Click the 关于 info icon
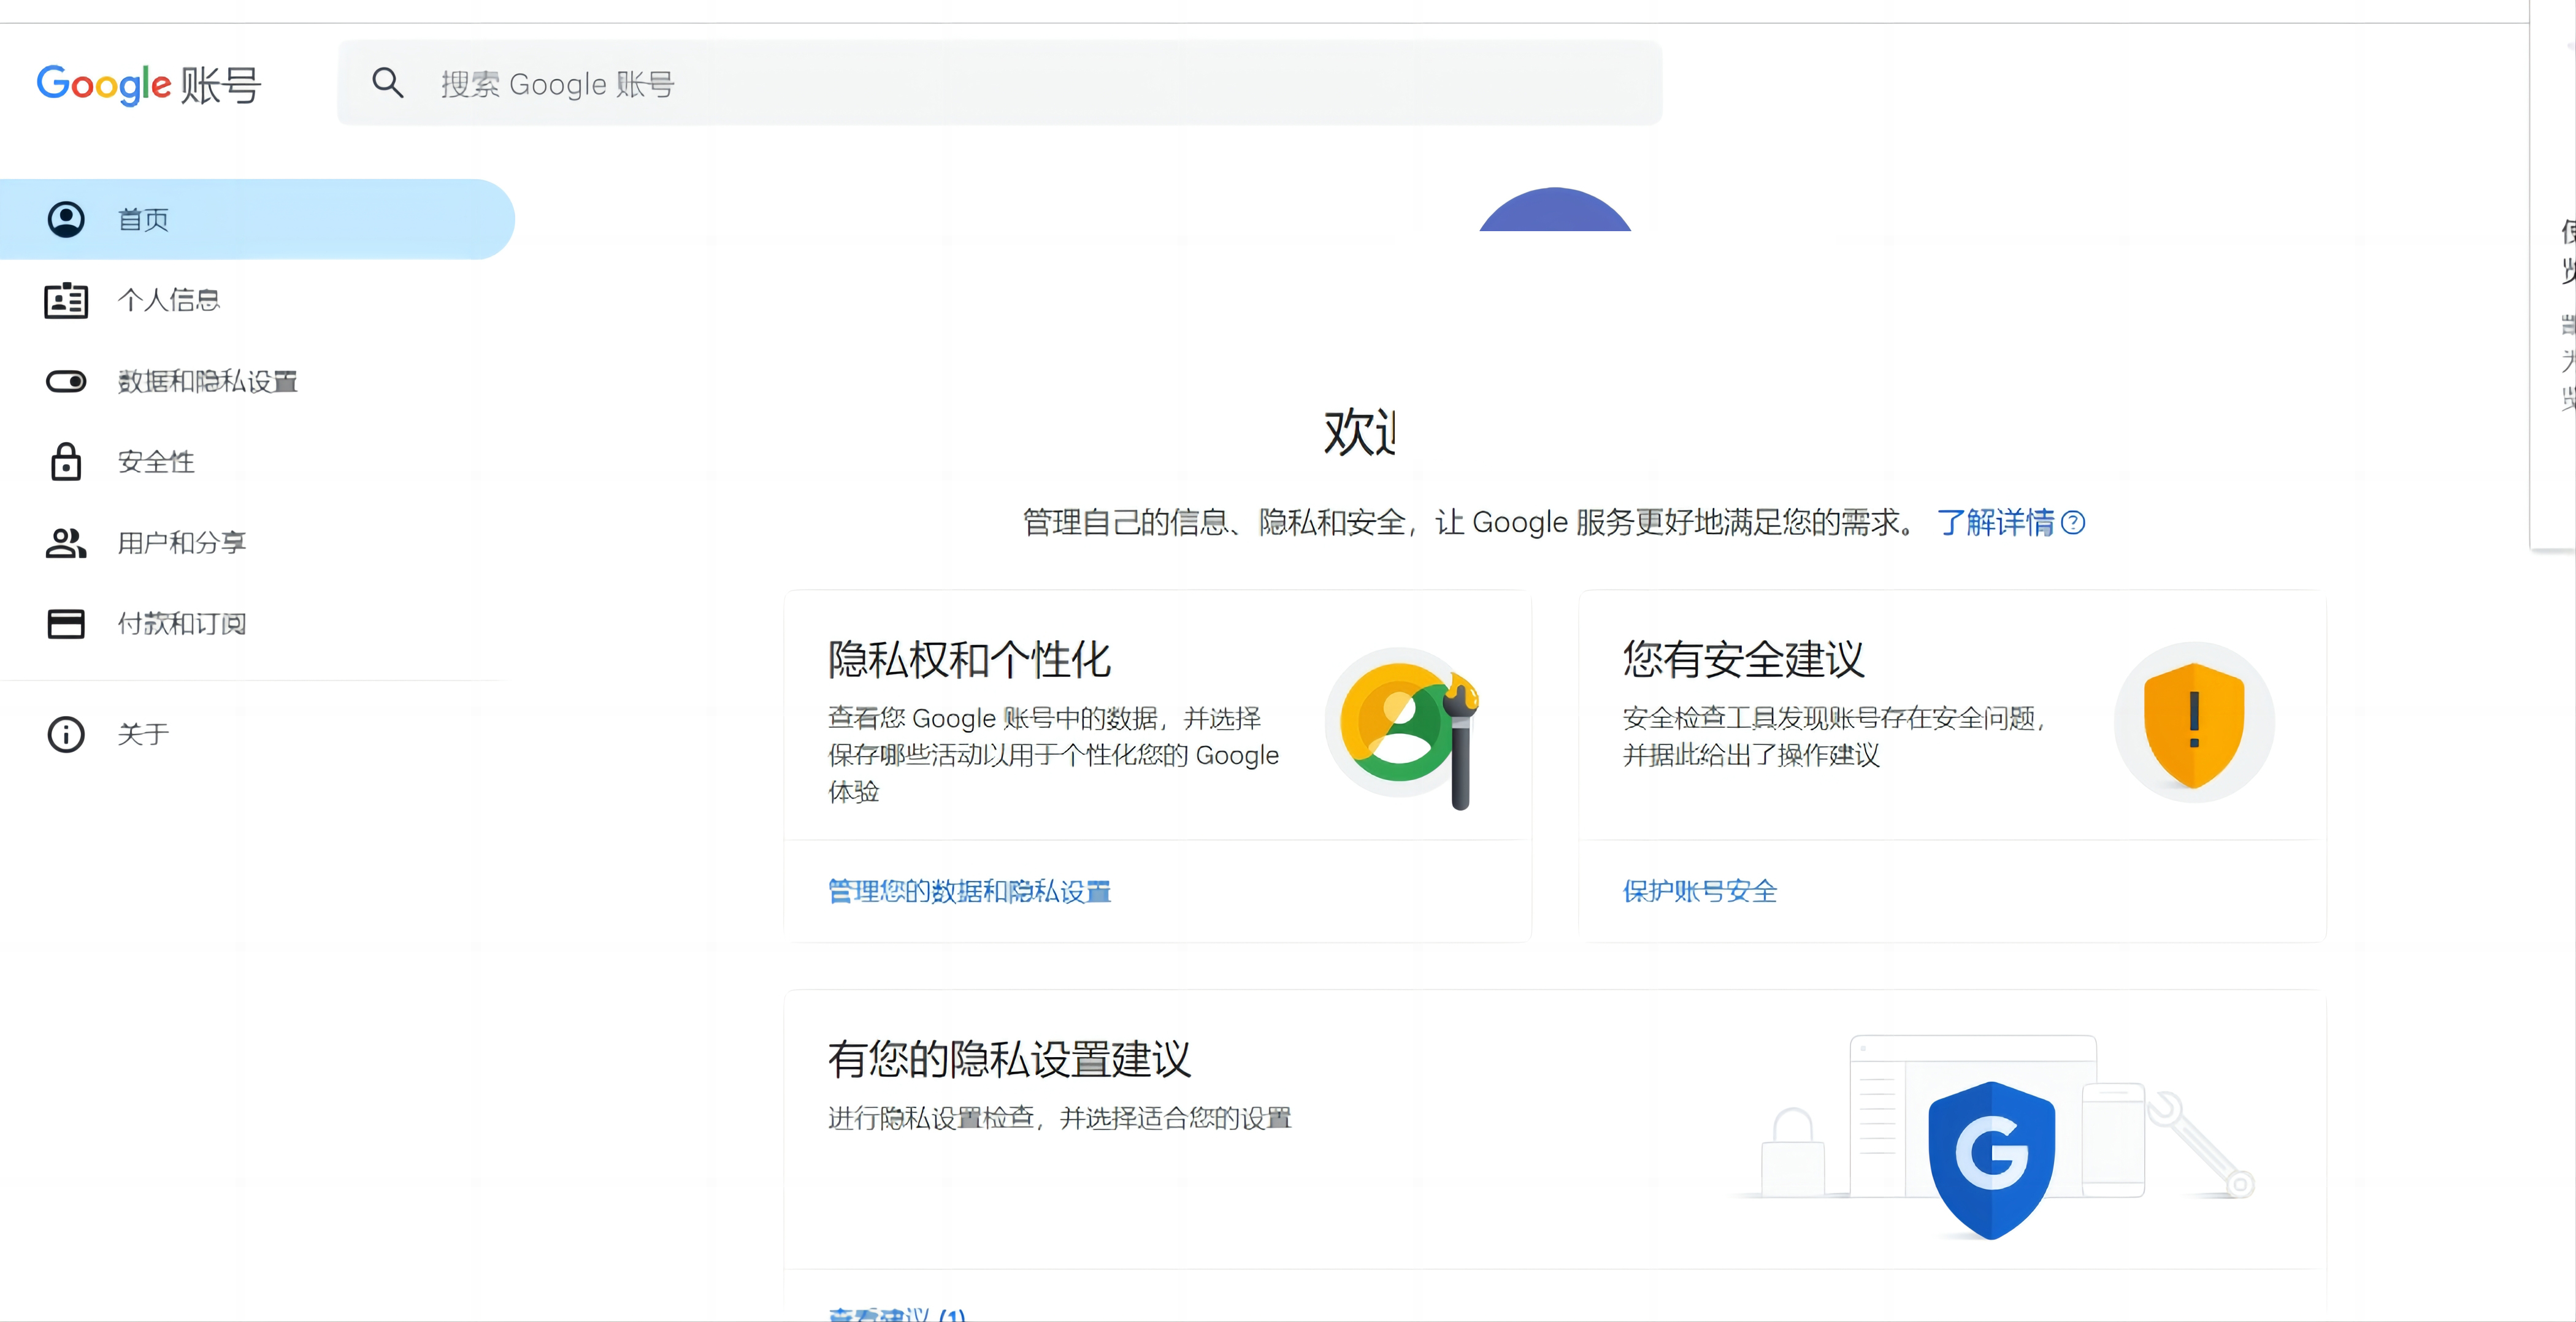This screenshot has width=2576, height=1322. [65, 734]
